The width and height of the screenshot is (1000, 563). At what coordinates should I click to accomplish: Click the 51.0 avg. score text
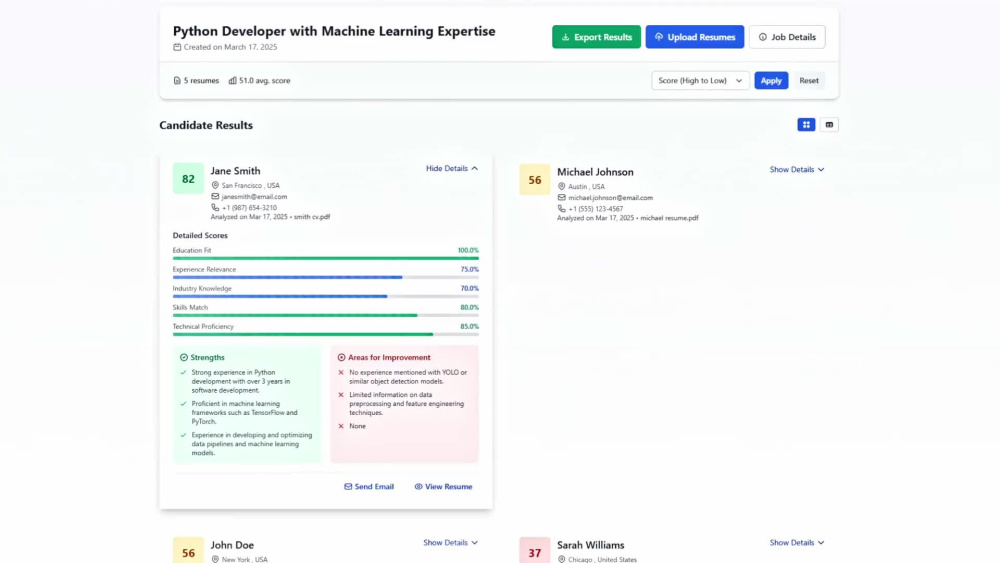click(265, 80)
